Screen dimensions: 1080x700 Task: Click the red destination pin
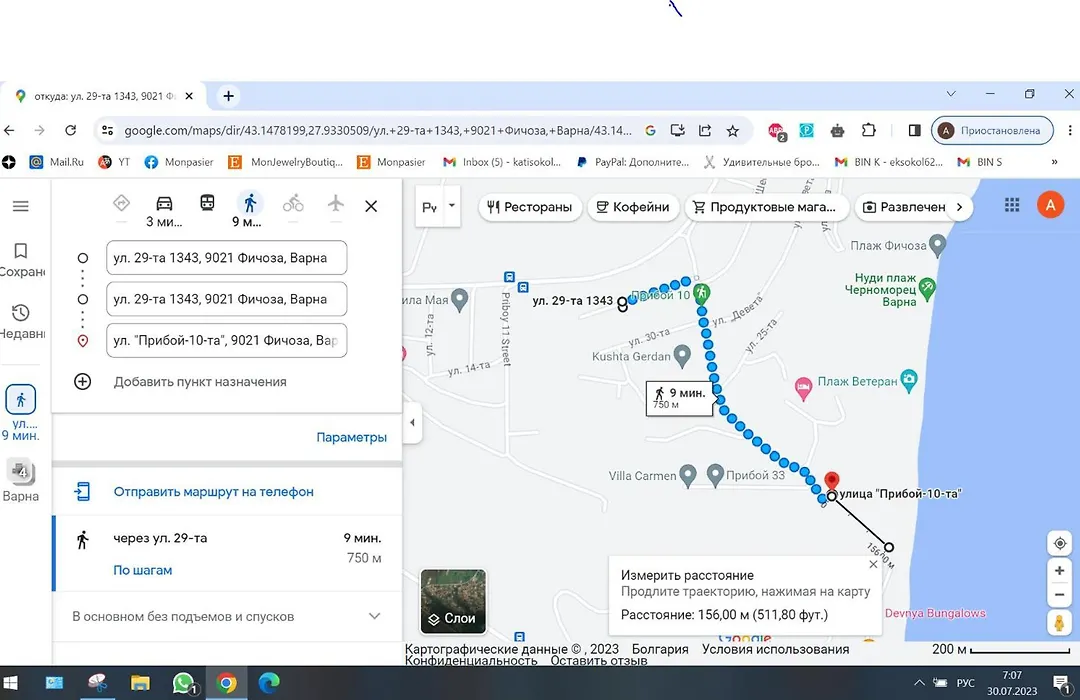[x=832, y=481]
